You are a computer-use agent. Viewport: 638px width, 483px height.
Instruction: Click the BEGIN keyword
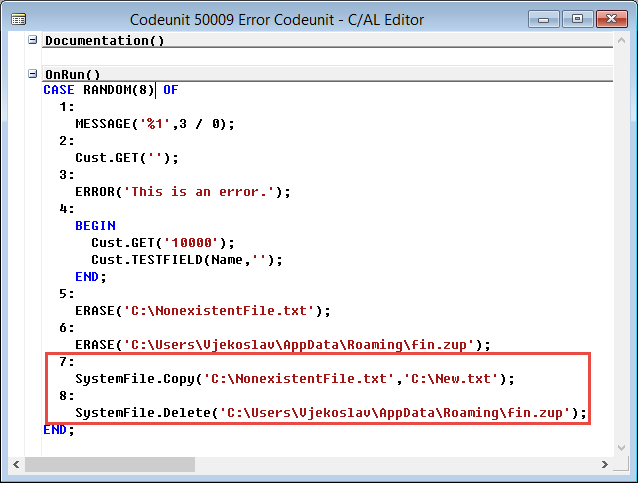95,226
